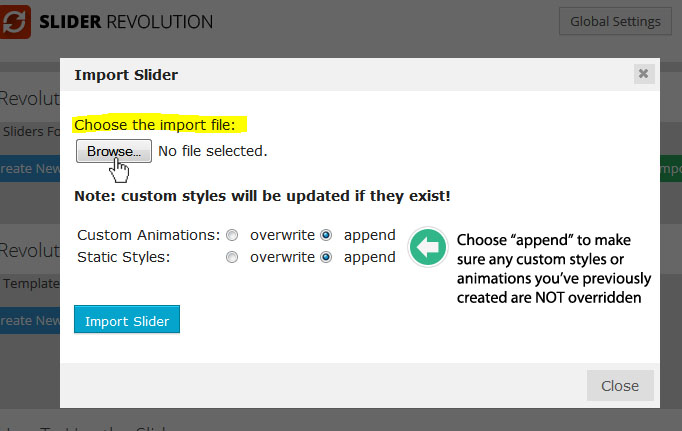Image resolution: width=682 pixels, height=431 pixels.
Task: Click the bold custom styles note text
Action: pyautogui.click(x=262, y=196)
